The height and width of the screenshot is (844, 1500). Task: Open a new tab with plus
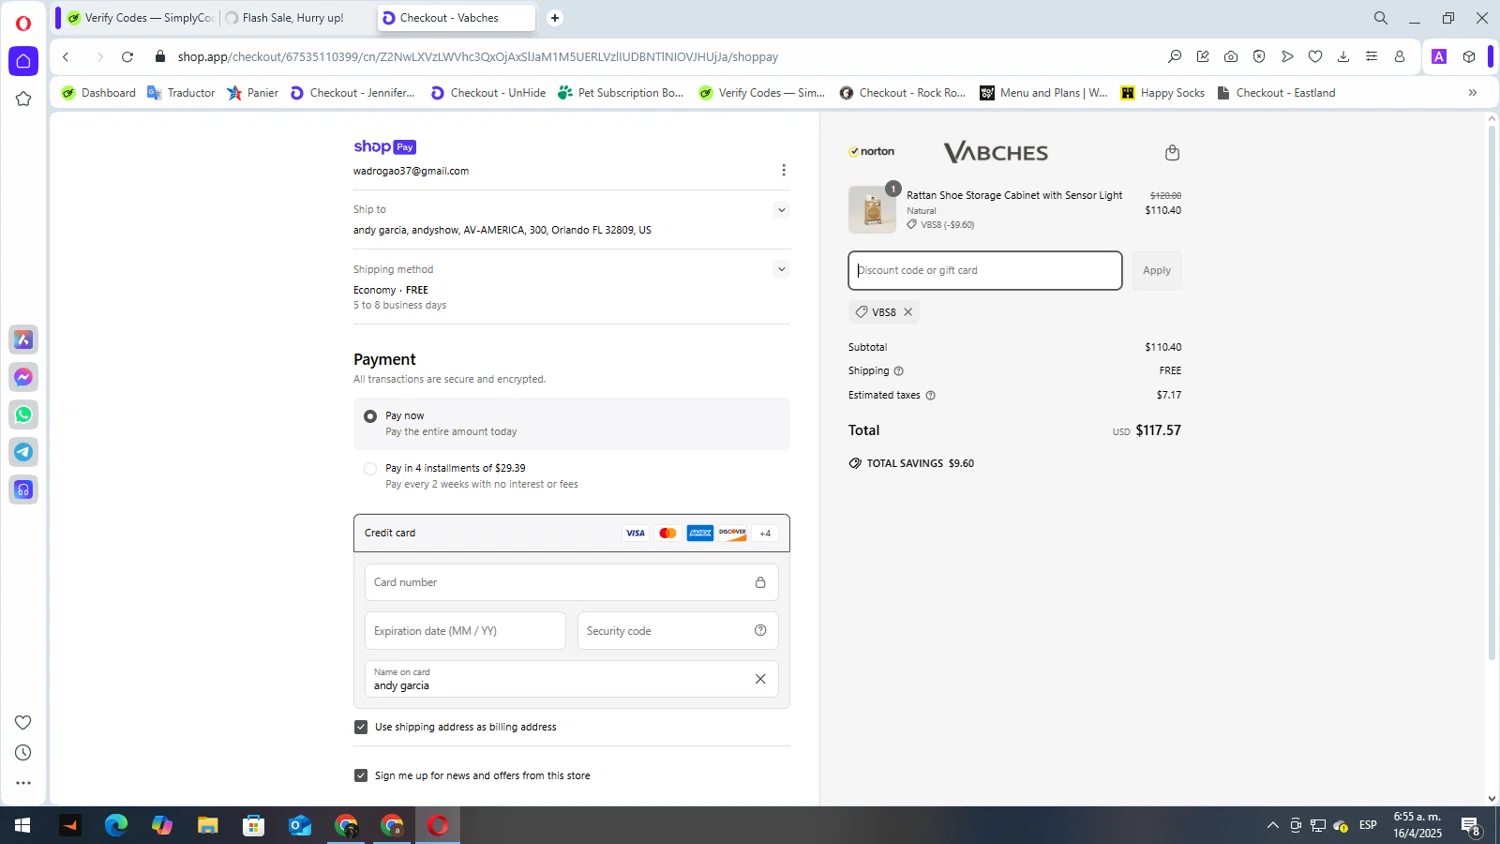coord(555,18)
